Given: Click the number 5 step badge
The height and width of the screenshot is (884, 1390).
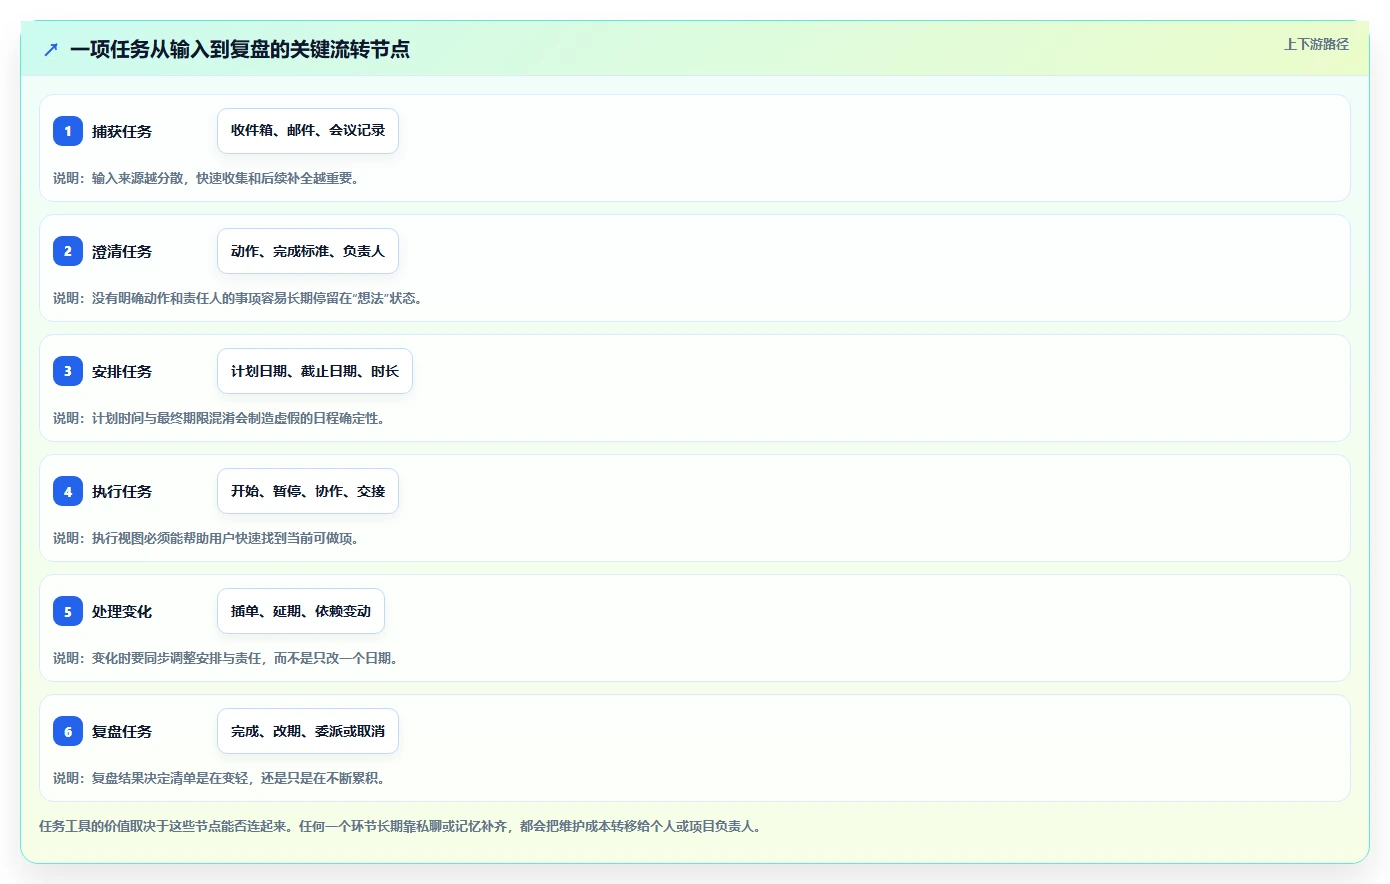Looking at the screenshot, I should coord(68,611).
